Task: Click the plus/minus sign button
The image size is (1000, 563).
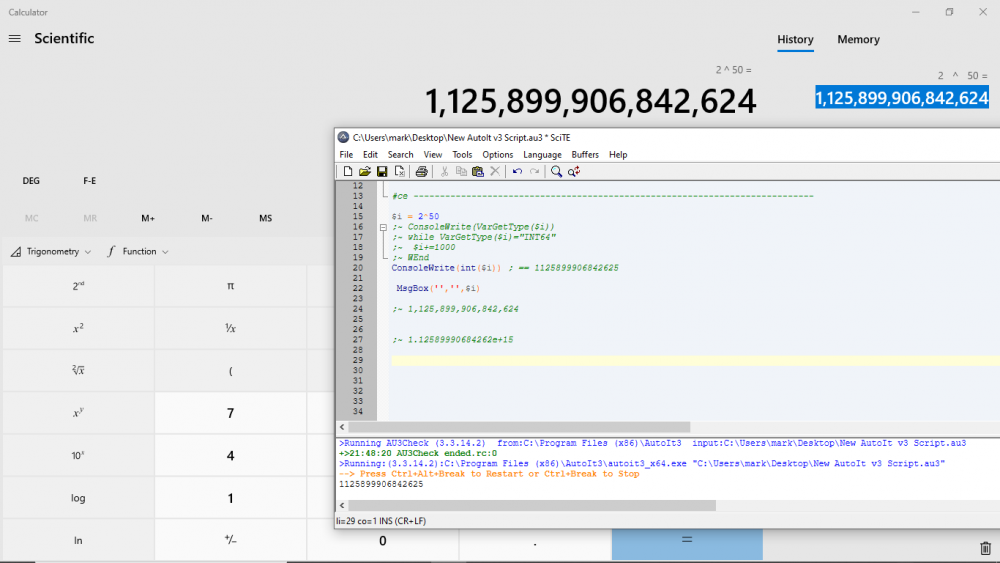Action: (230, 540)
